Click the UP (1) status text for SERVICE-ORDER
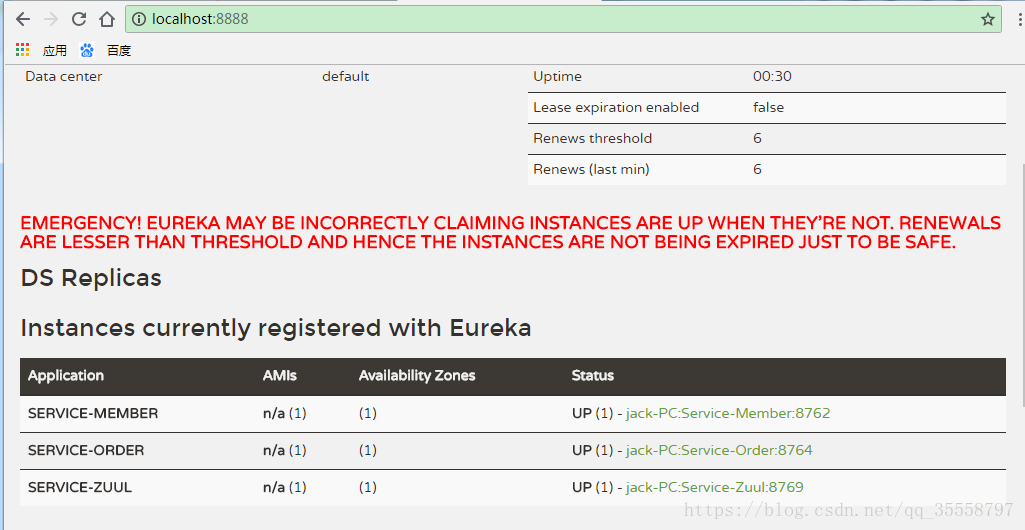Screen dimensions: 1025x530 [592, 450]
